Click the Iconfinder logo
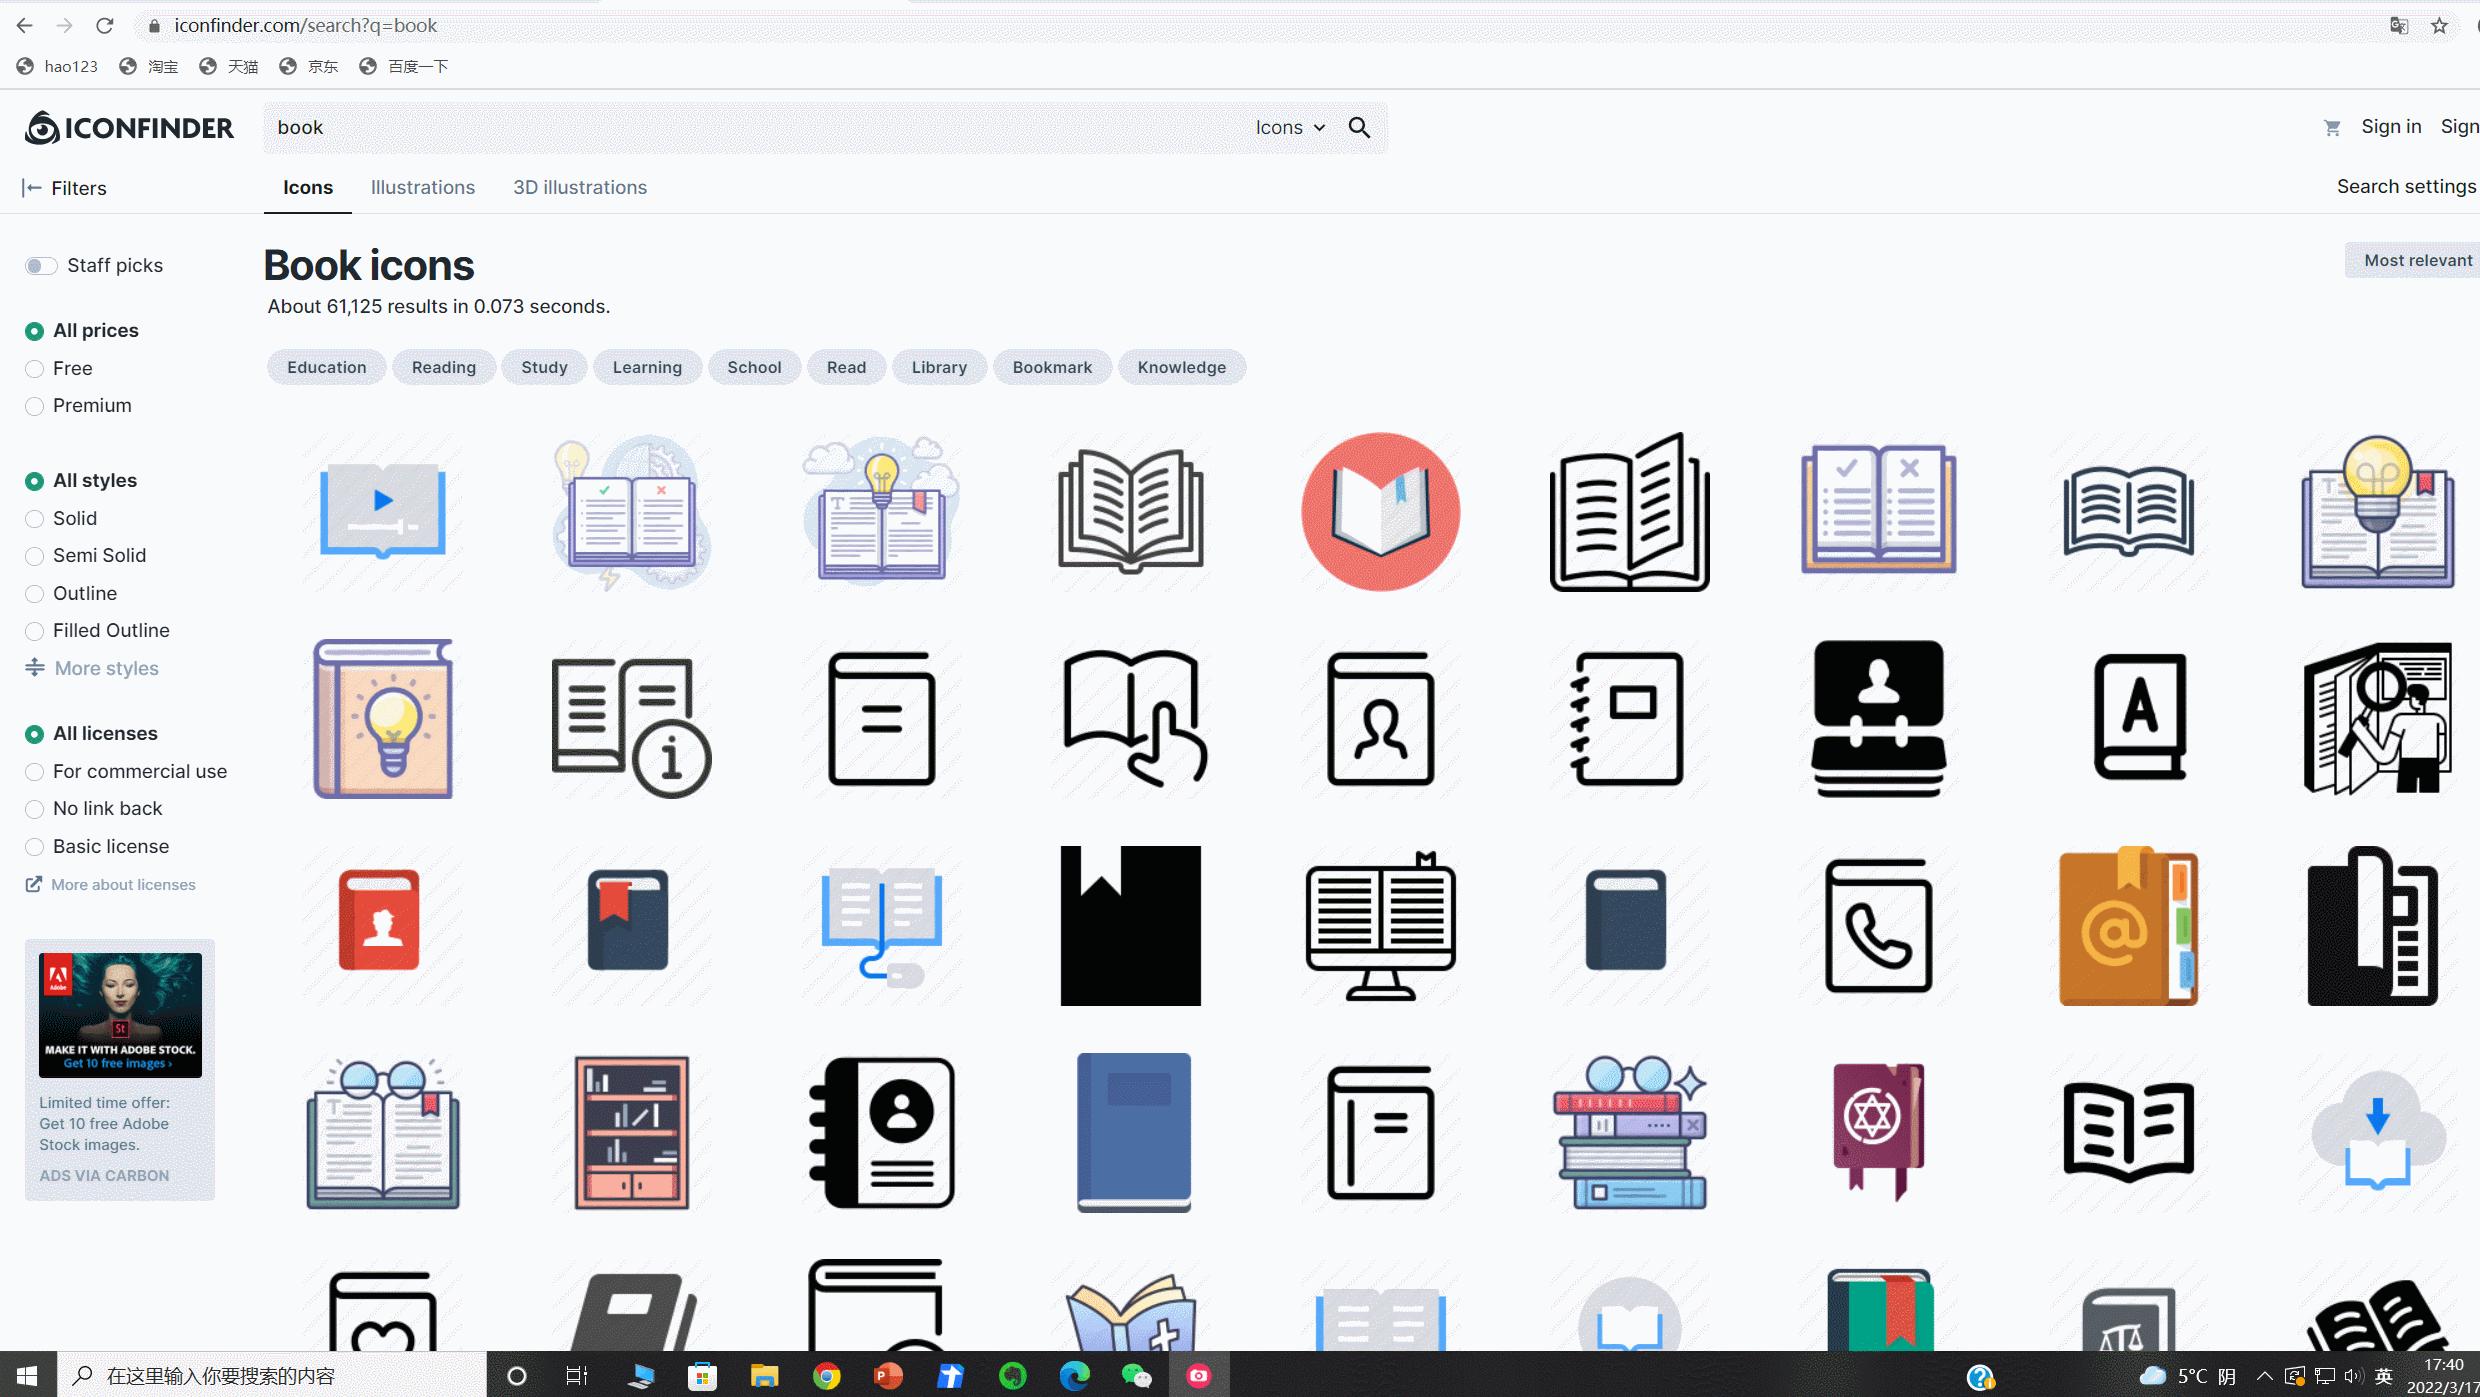The image size is (2480, 1397). click(129, 128)
